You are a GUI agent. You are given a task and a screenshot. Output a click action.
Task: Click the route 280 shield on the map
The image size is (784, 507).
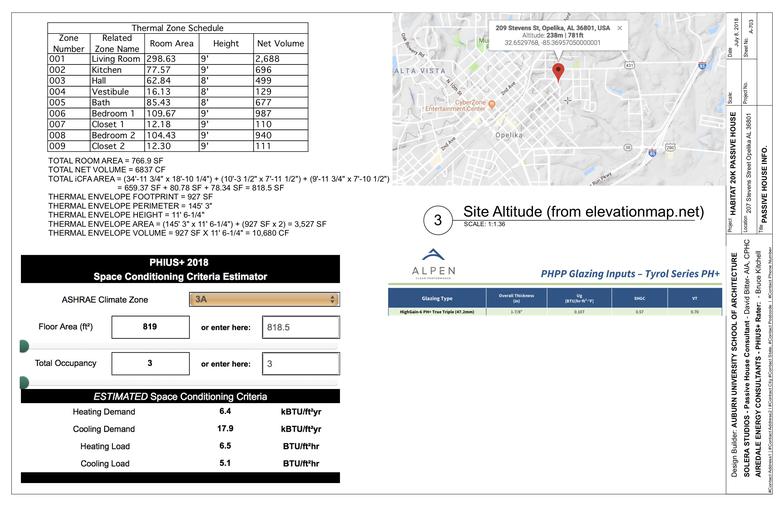point(670,148)
